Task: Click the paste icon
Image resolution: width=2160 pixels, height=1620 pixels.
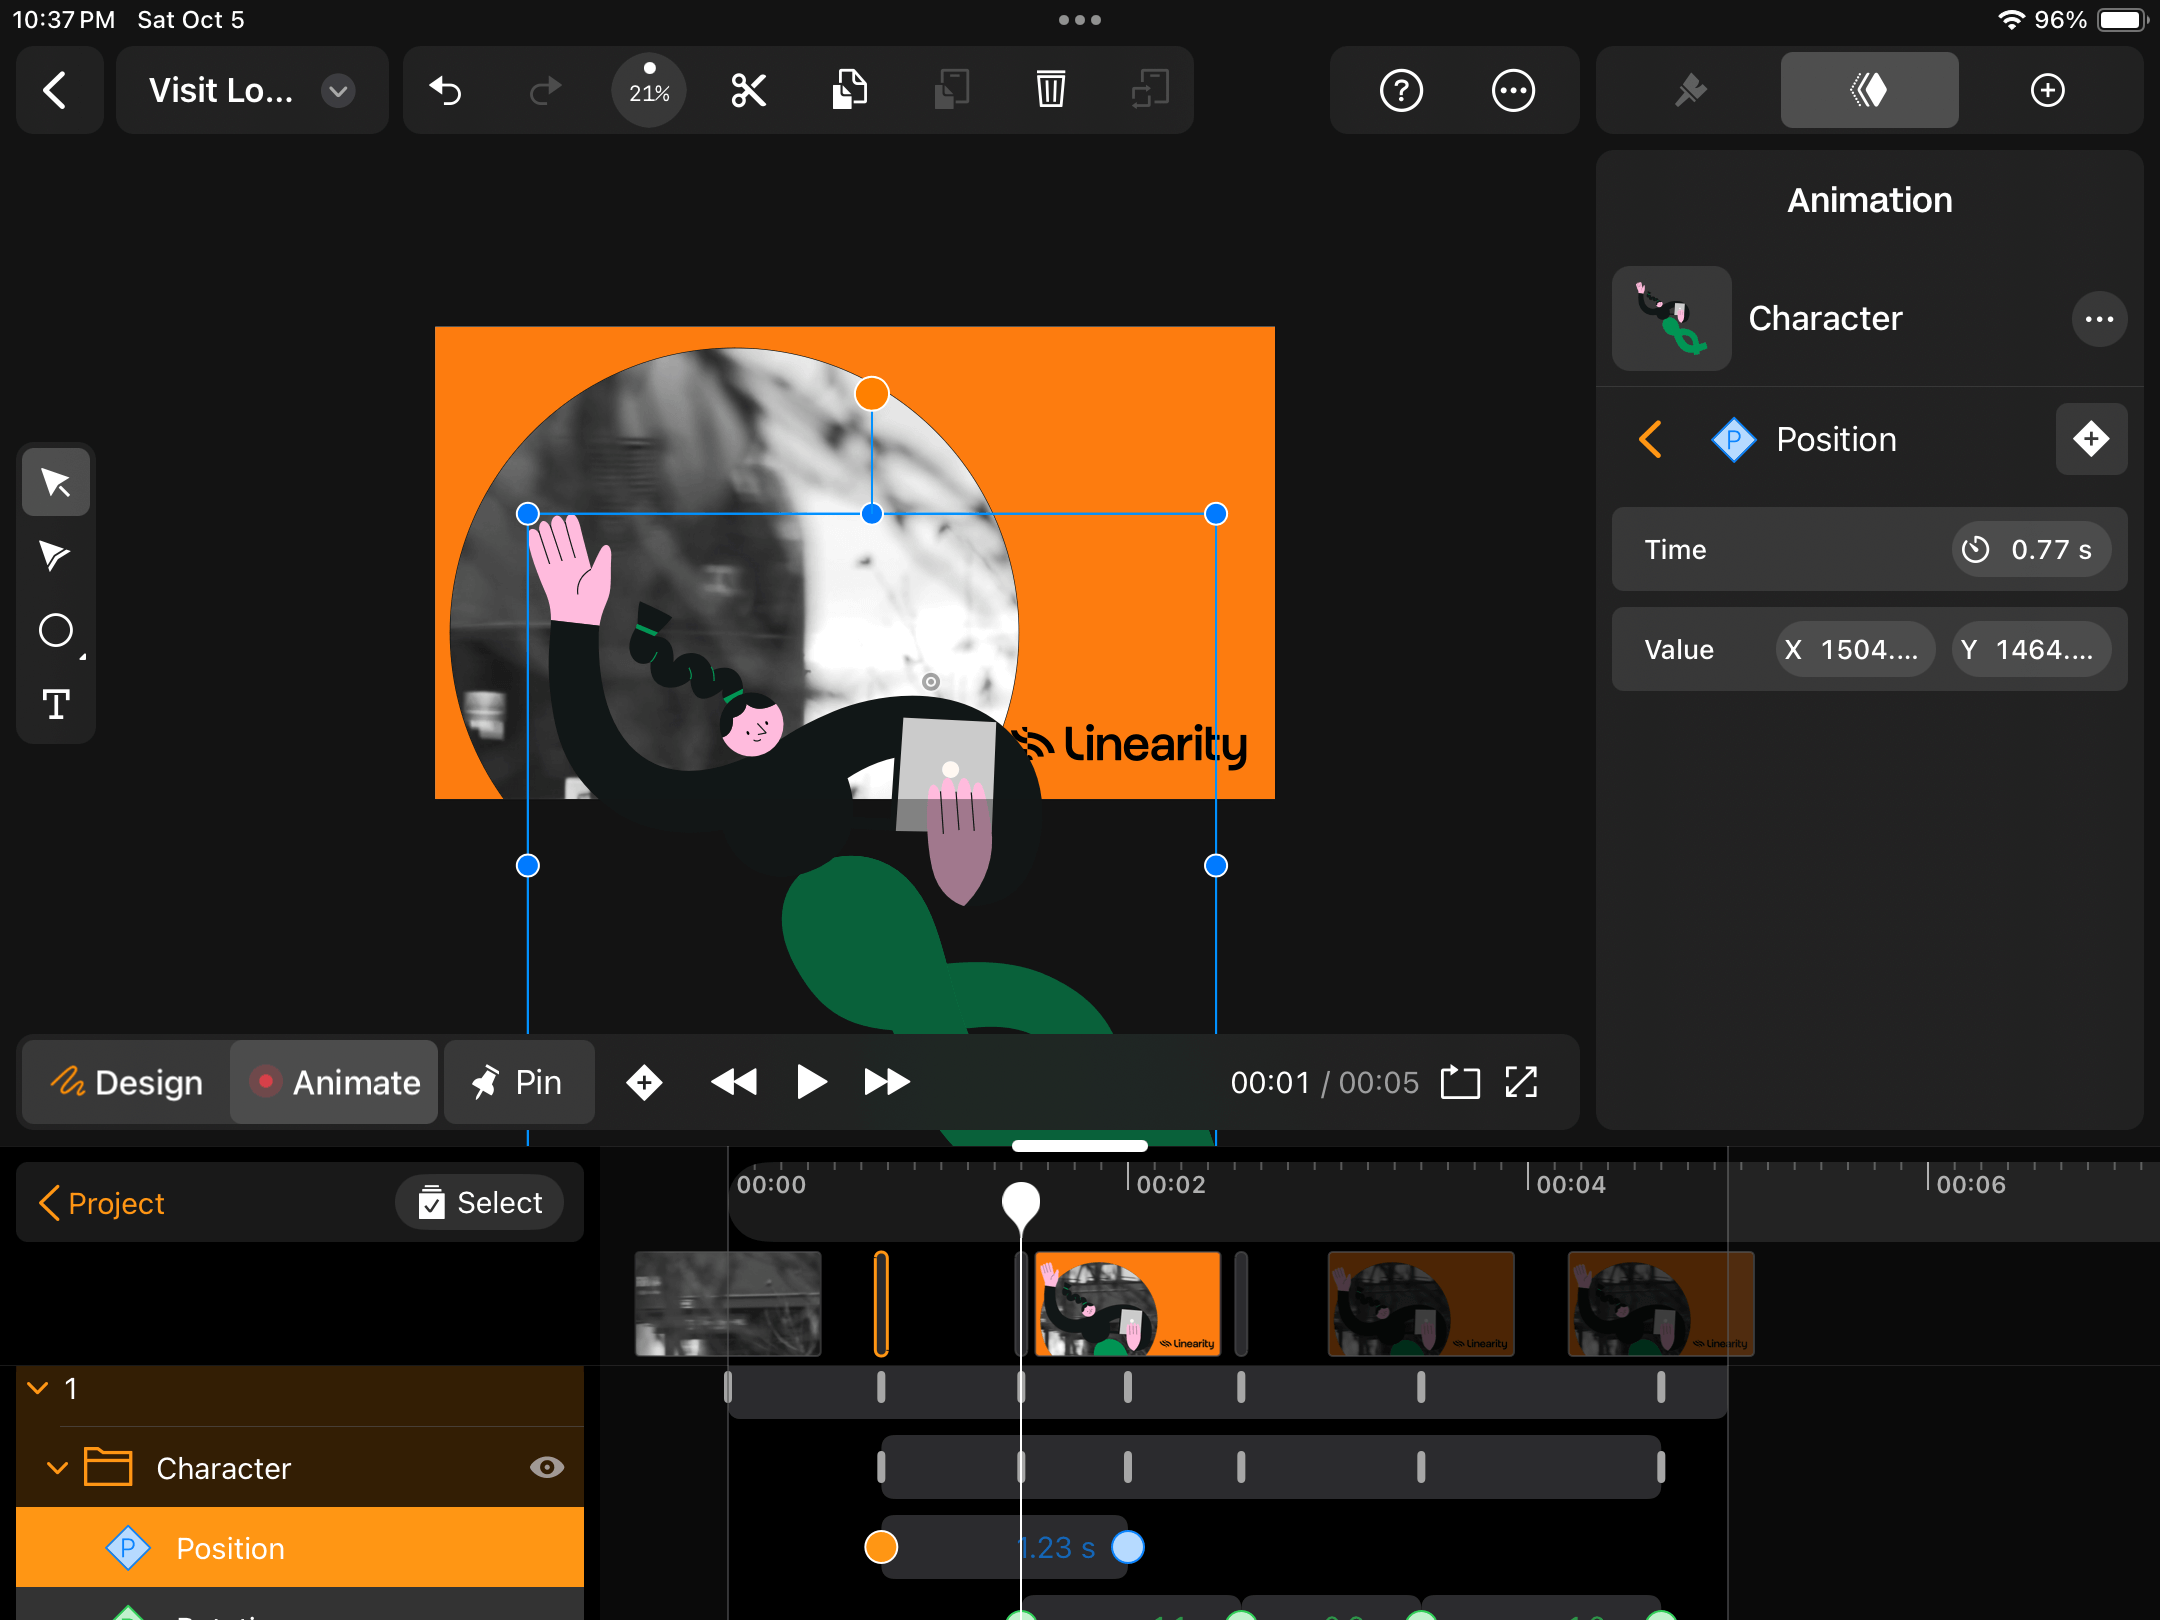Action: [951, 90]
